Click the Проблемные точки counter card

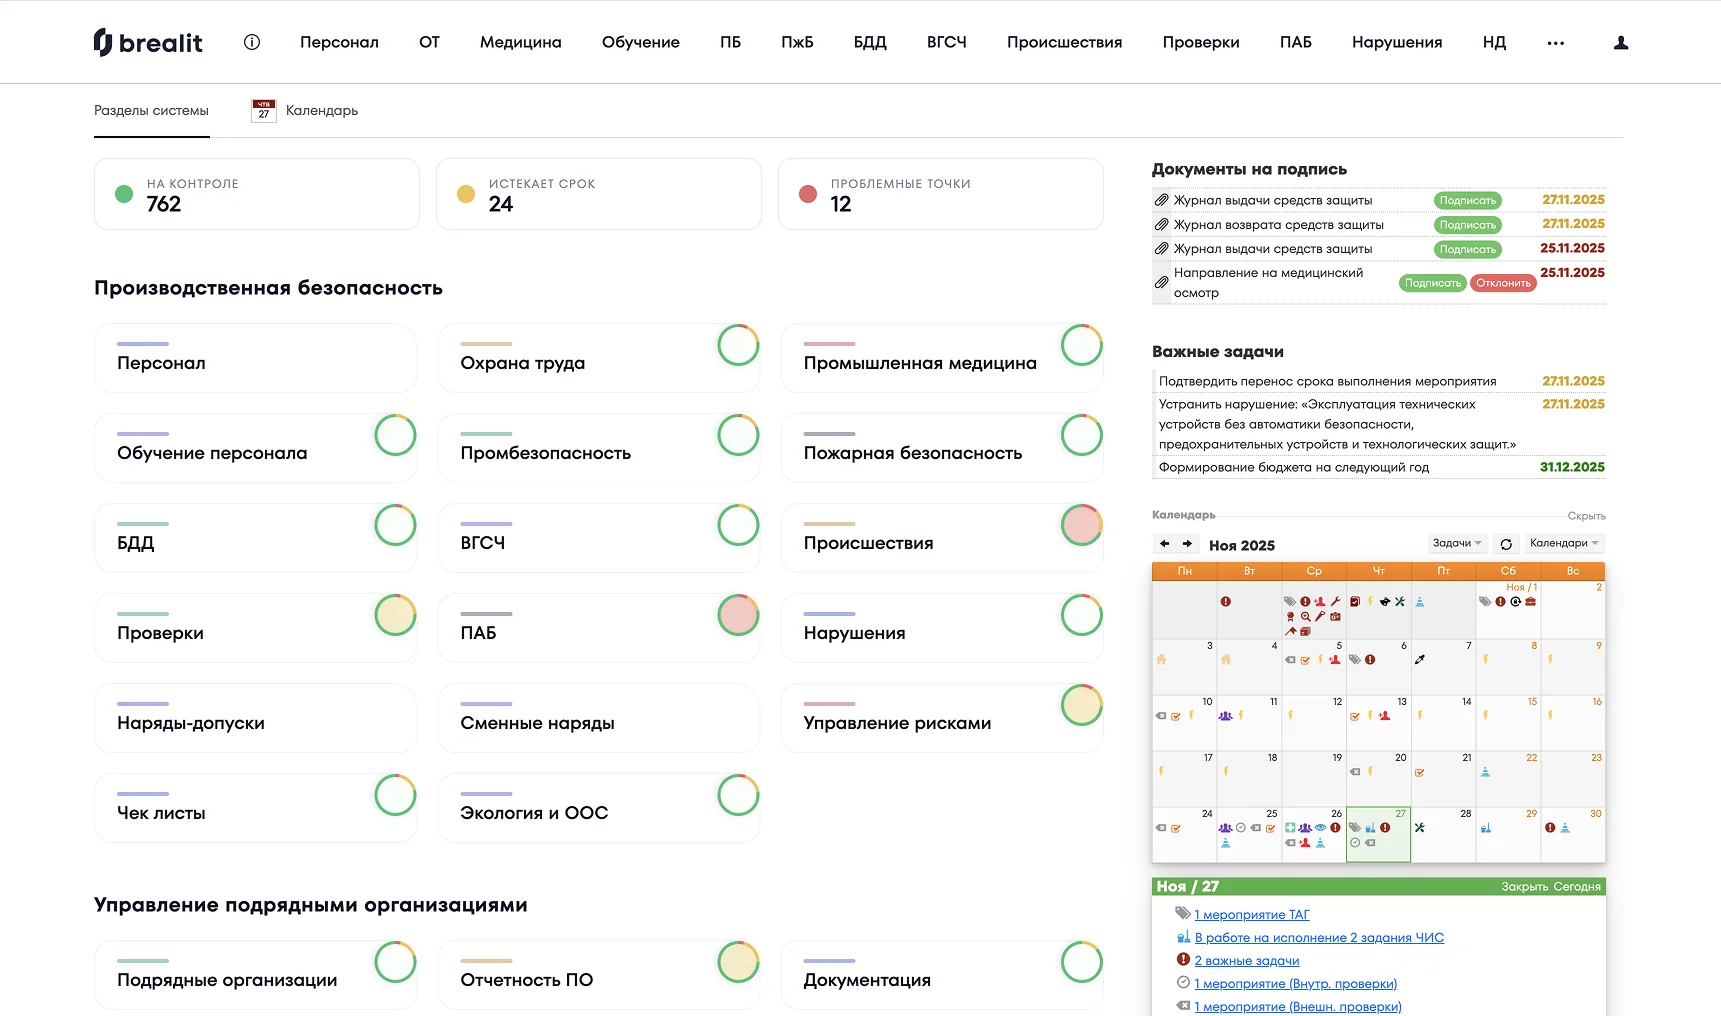pos(940,194)
